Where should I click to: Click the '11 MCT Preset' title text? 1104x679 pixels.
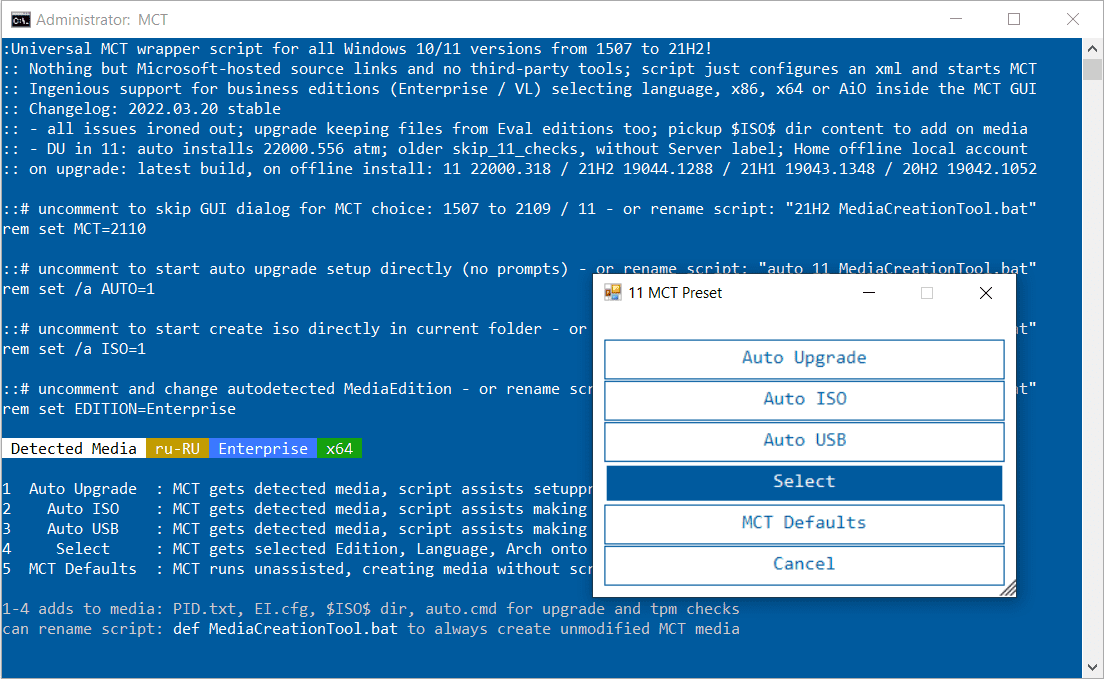675,293
